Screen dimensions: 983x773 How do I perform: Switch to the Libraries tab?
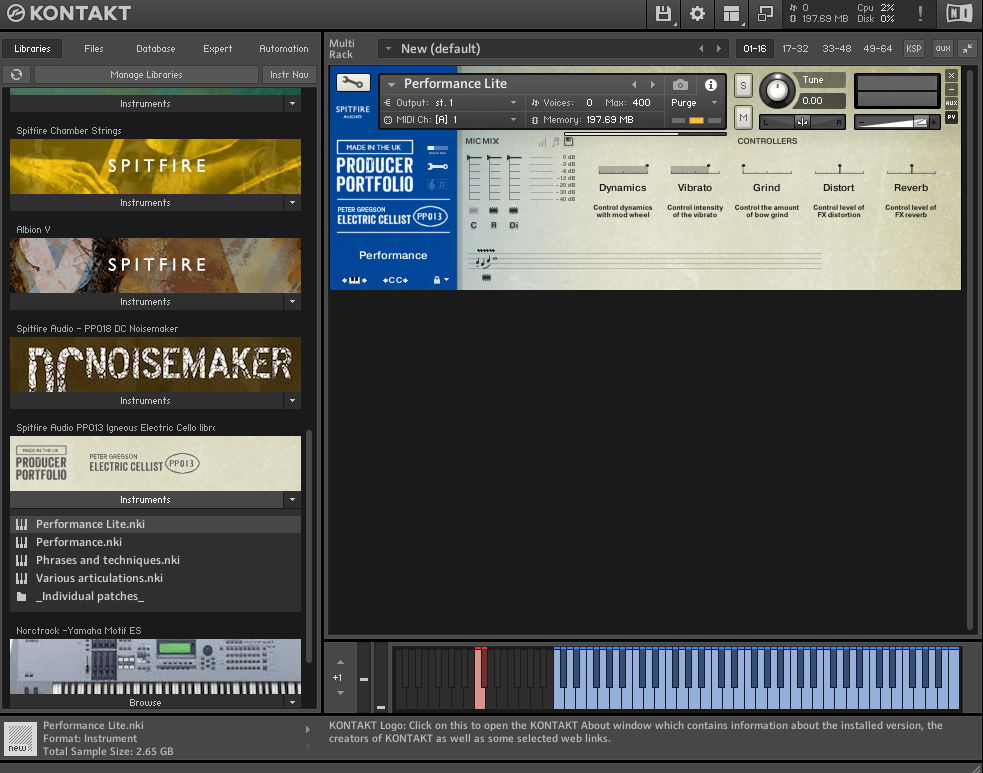[x=33, y=49]
